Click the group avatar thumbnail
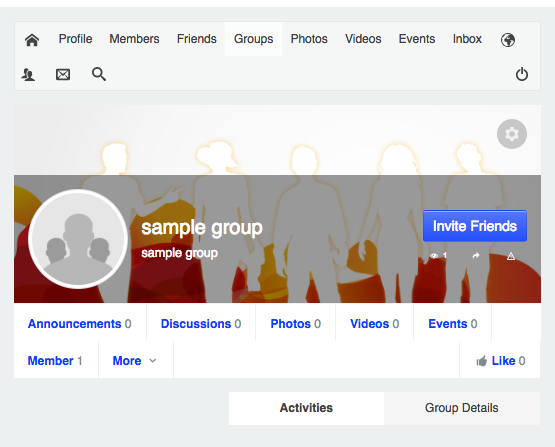This screenshot has height=447, width=555. tap(78, 239)
